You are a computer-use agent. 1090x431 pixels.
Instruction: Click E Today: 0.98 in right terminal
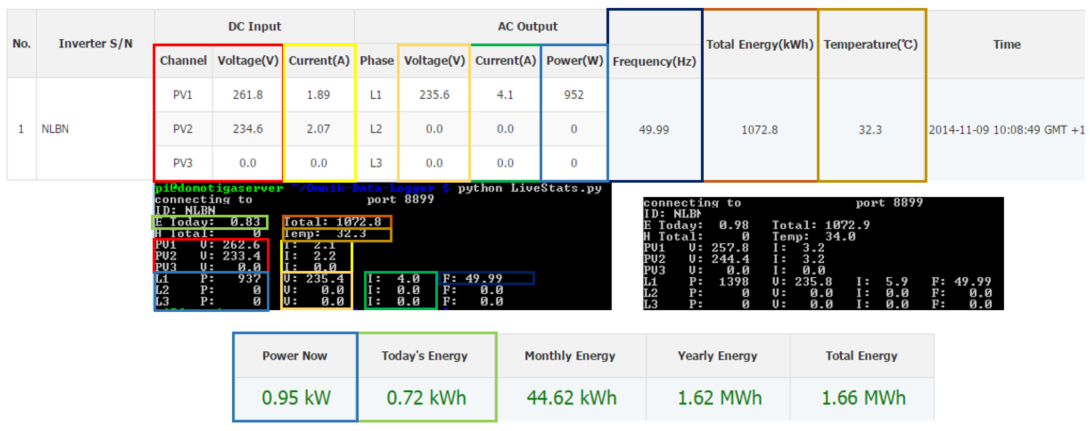point(696,225)
